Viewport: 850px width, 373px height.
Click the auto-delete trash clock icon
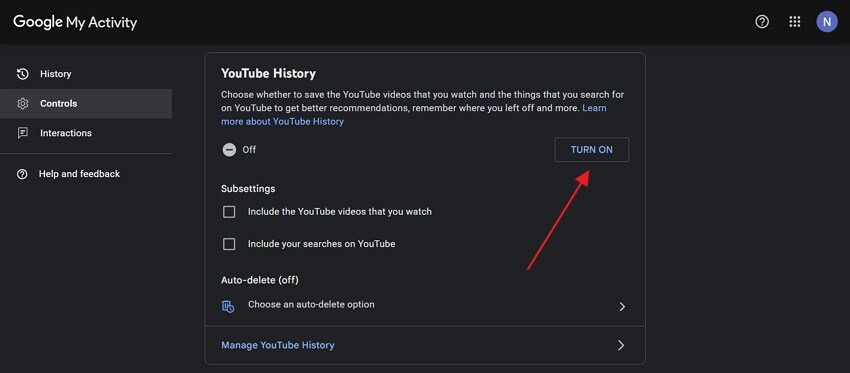click(x=228, y=306)
